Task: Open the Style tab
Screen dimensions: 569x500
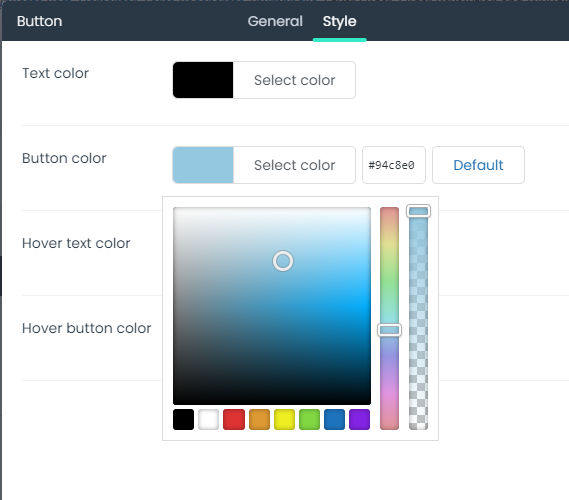Action: tap(340, 21)
